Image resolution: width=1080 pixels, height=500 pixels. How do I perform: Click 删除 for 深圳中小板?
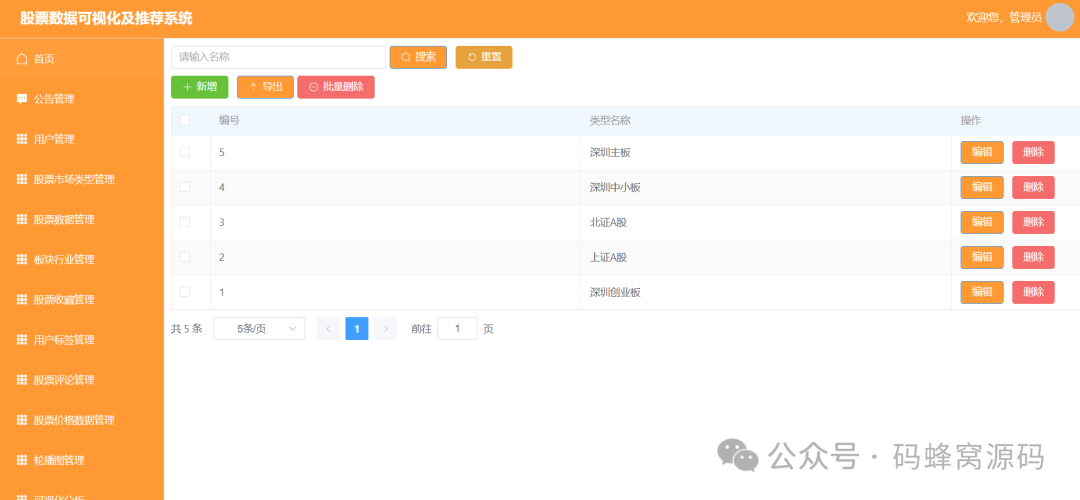point(1033,187)
